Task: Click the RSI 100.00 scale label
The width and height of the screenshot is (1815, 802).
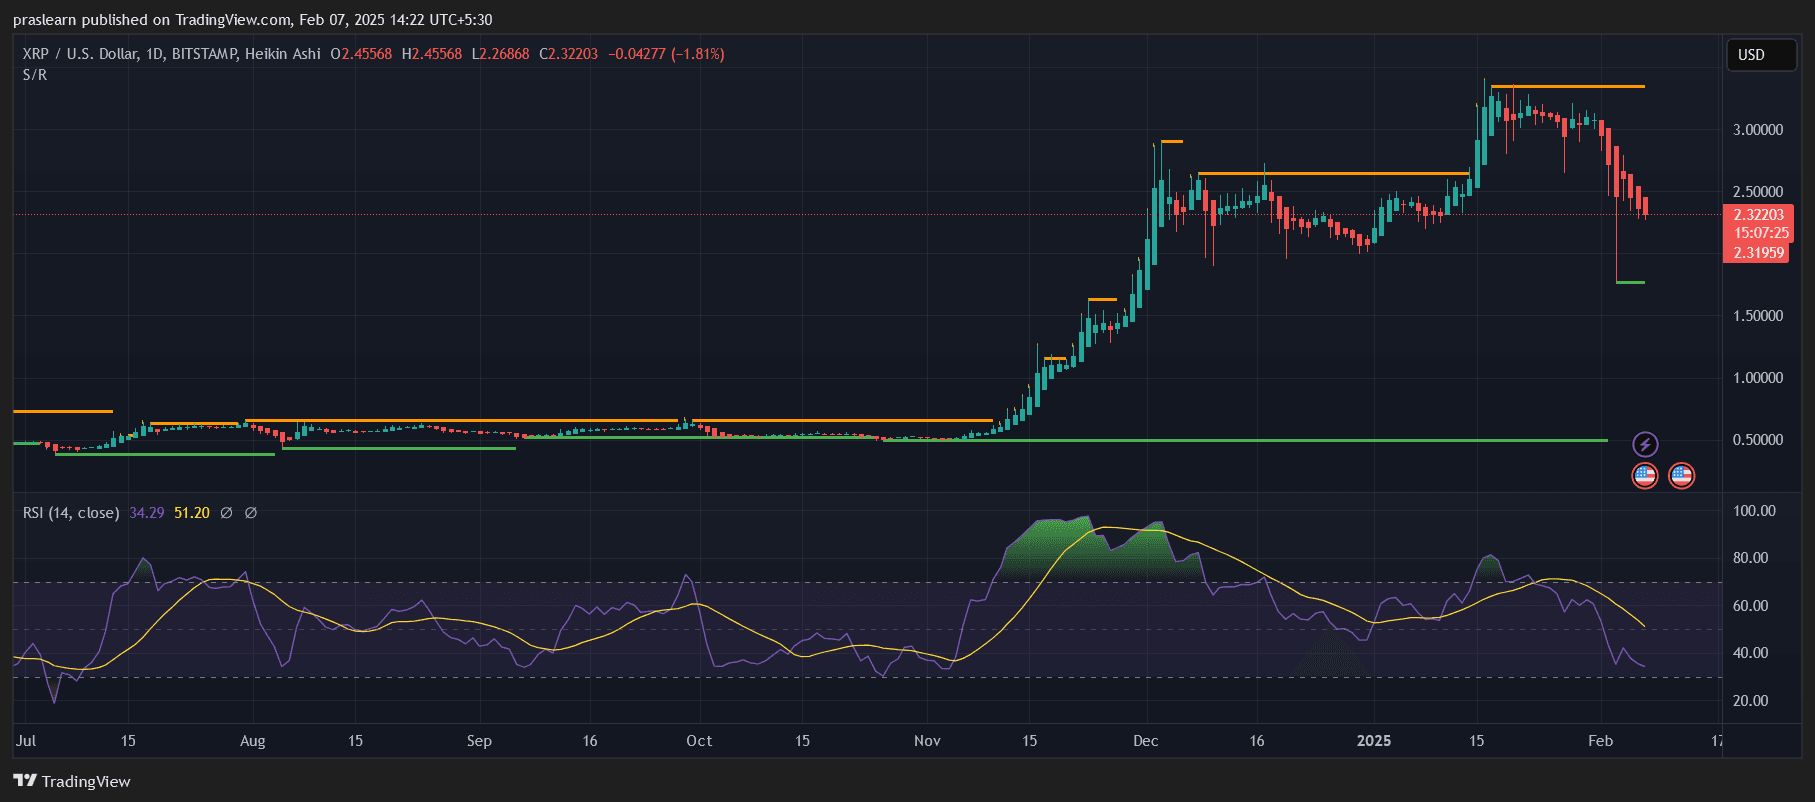Action: [x=1754, y=511]
